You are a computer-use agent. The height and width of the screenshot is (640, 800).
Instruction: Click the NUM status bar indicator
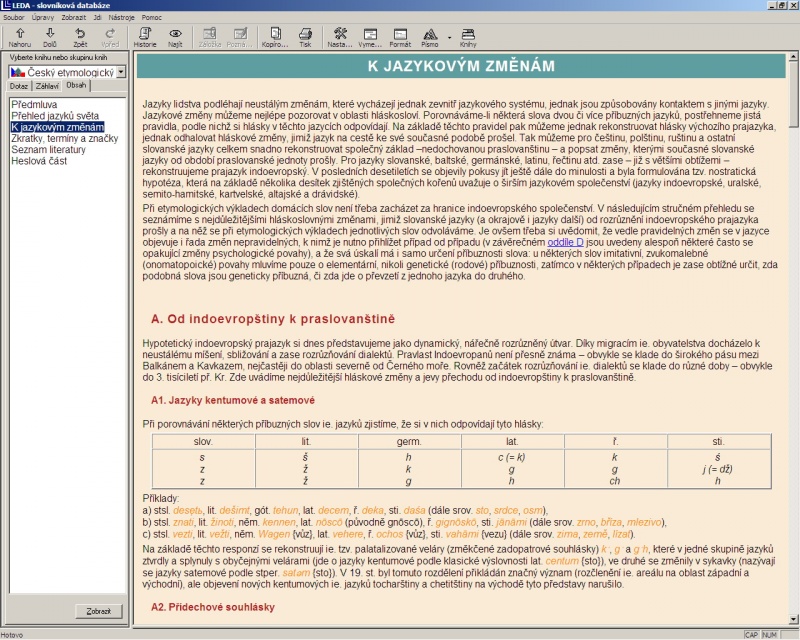(x=769, y=635)
